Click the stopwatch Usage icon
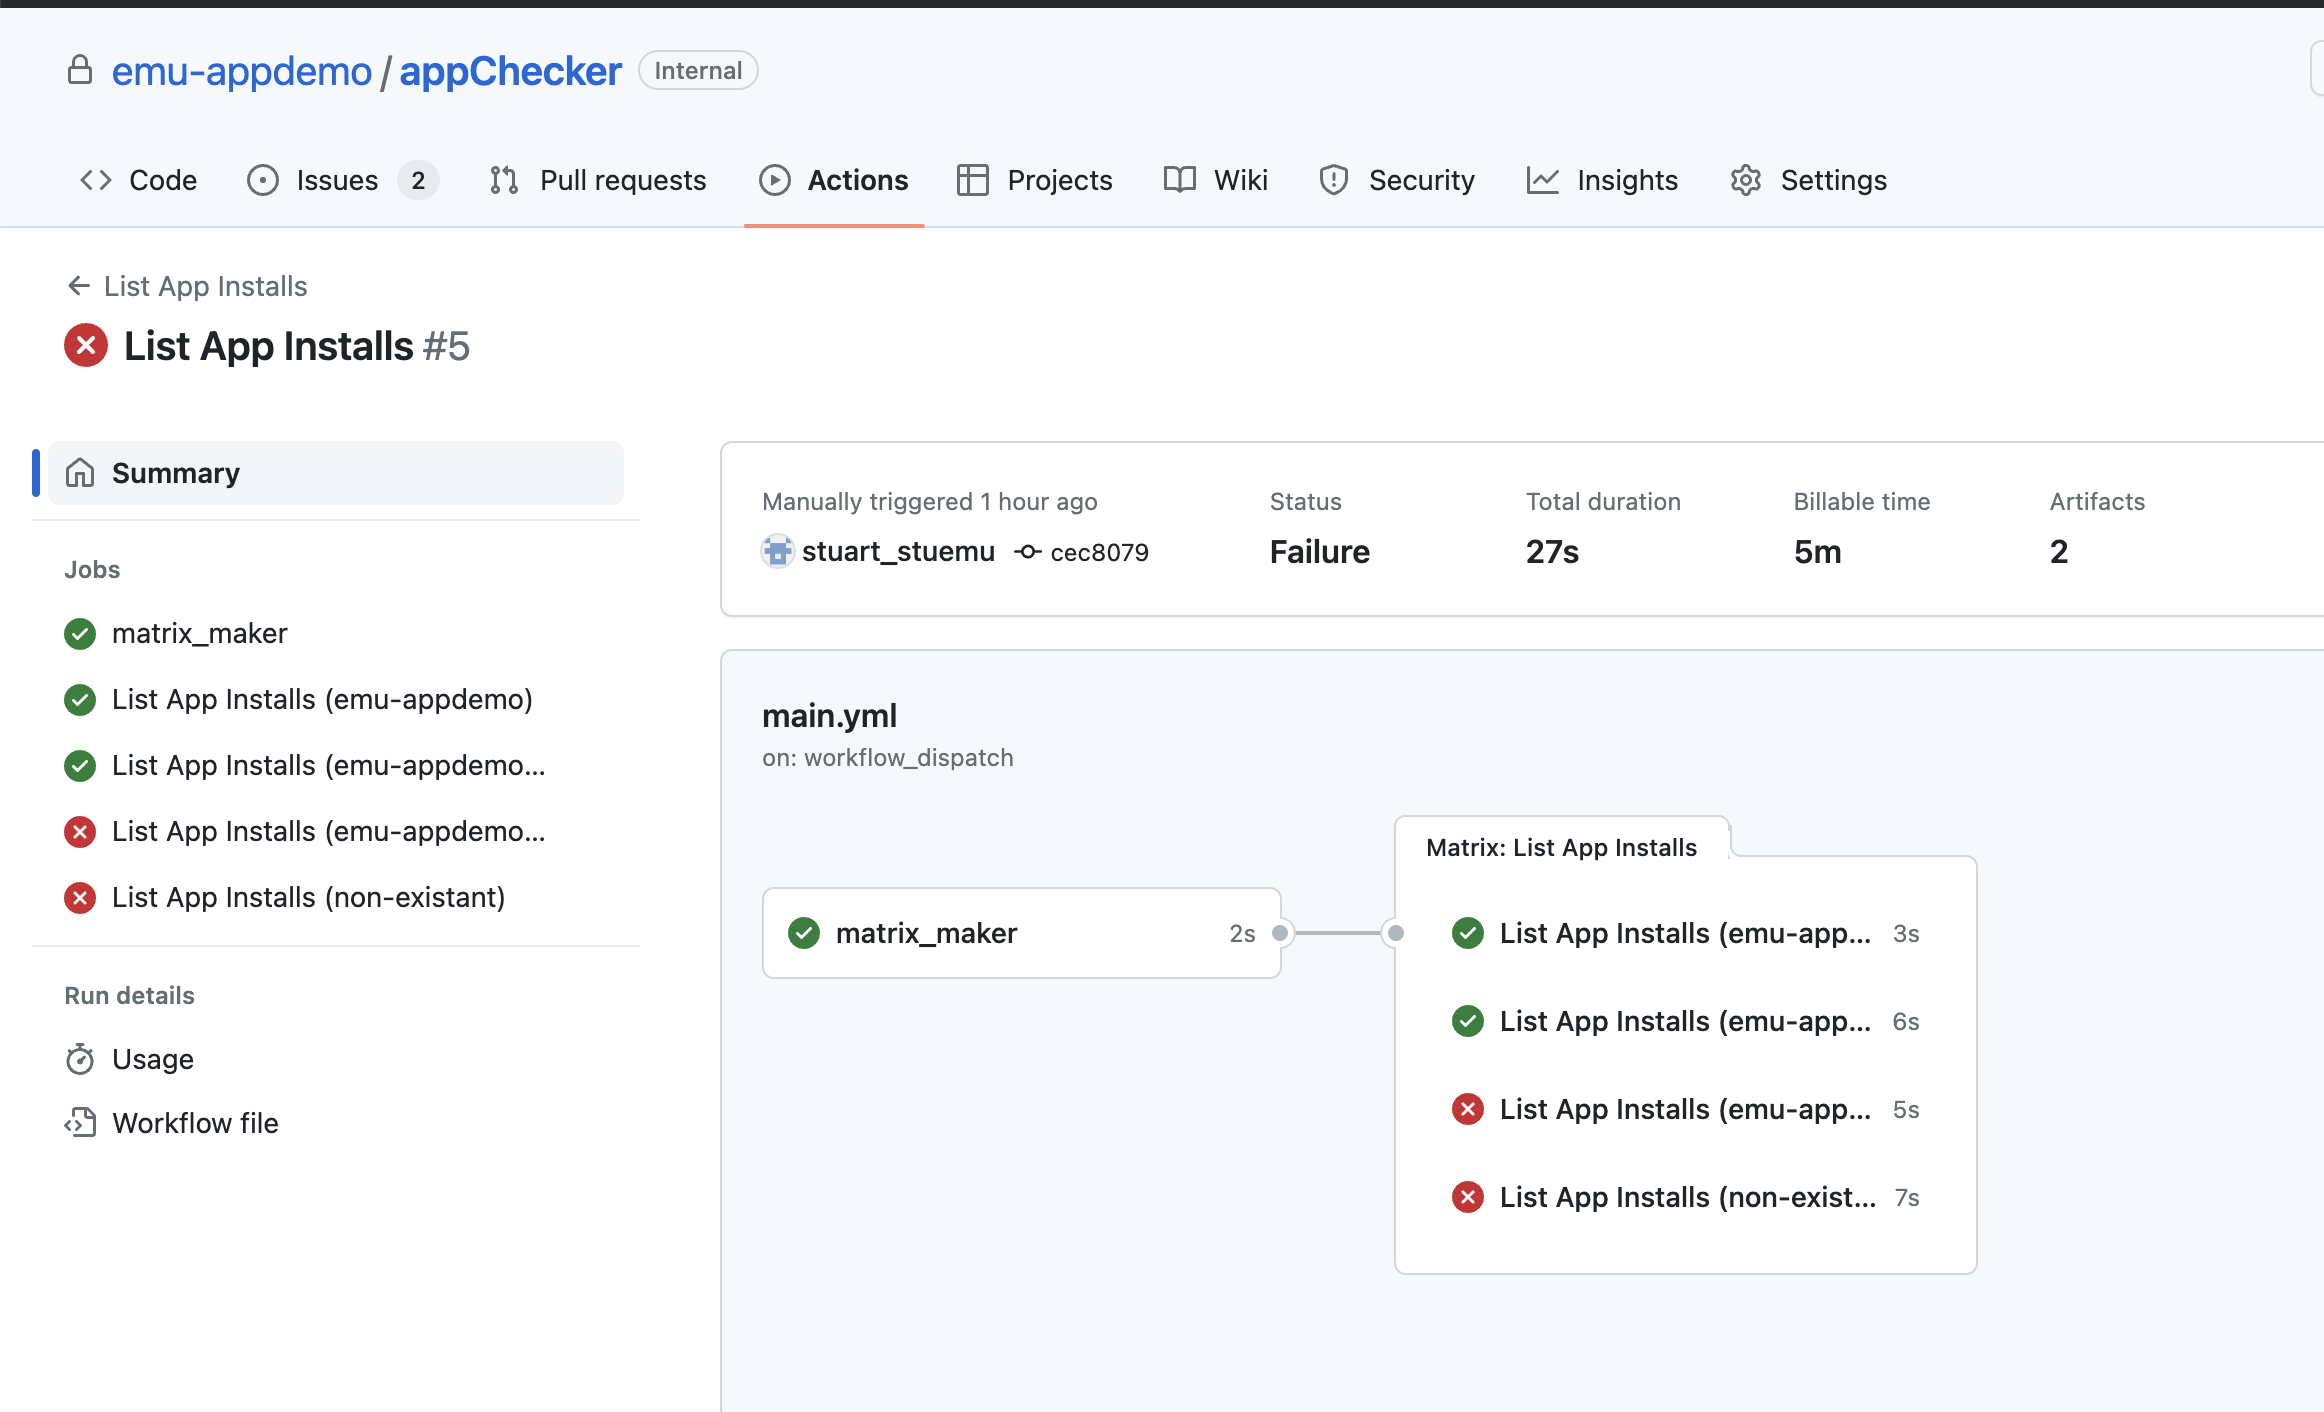 (80, 1059)
